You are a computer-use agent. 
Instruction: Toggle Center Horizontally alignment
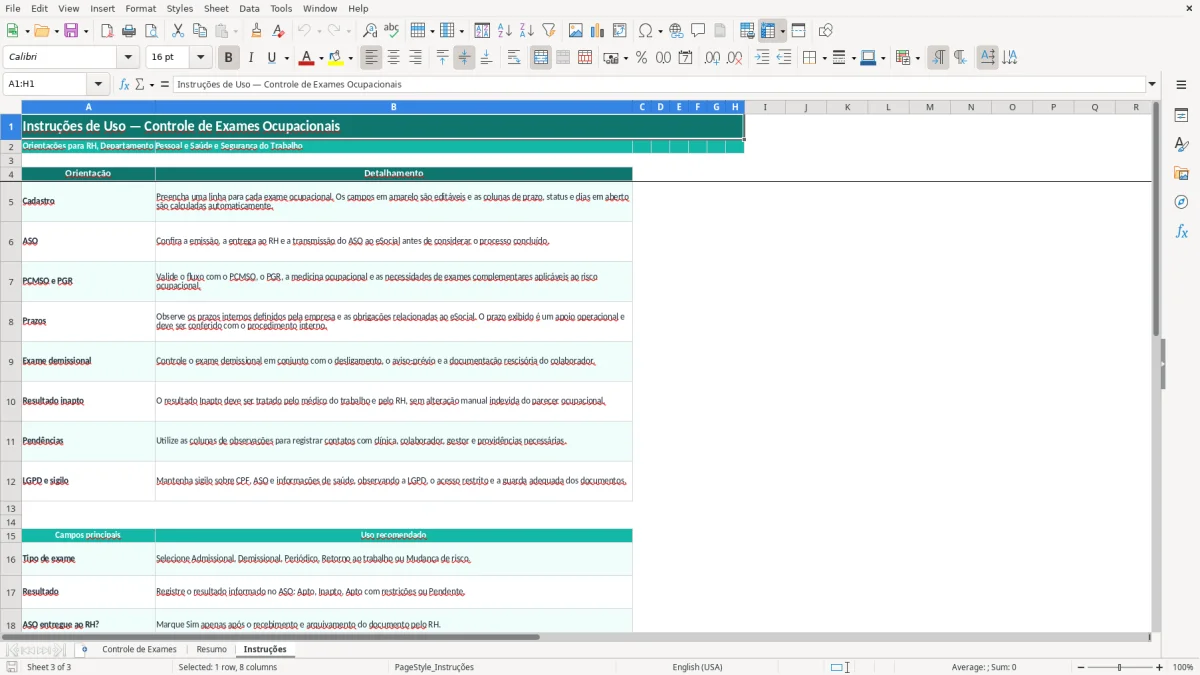click(394, 58)
